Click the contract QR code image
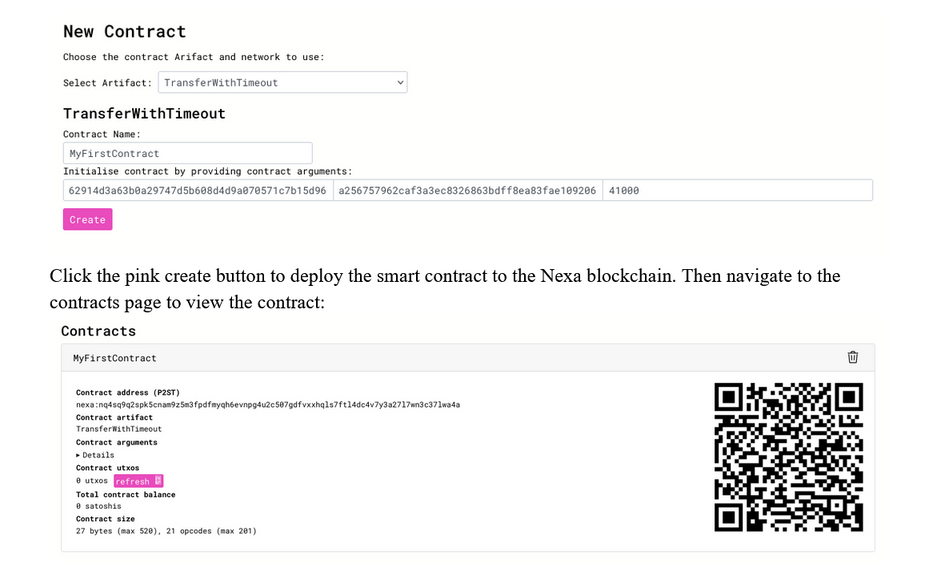This screenshot has height=563, width=925. pos(788,457)
